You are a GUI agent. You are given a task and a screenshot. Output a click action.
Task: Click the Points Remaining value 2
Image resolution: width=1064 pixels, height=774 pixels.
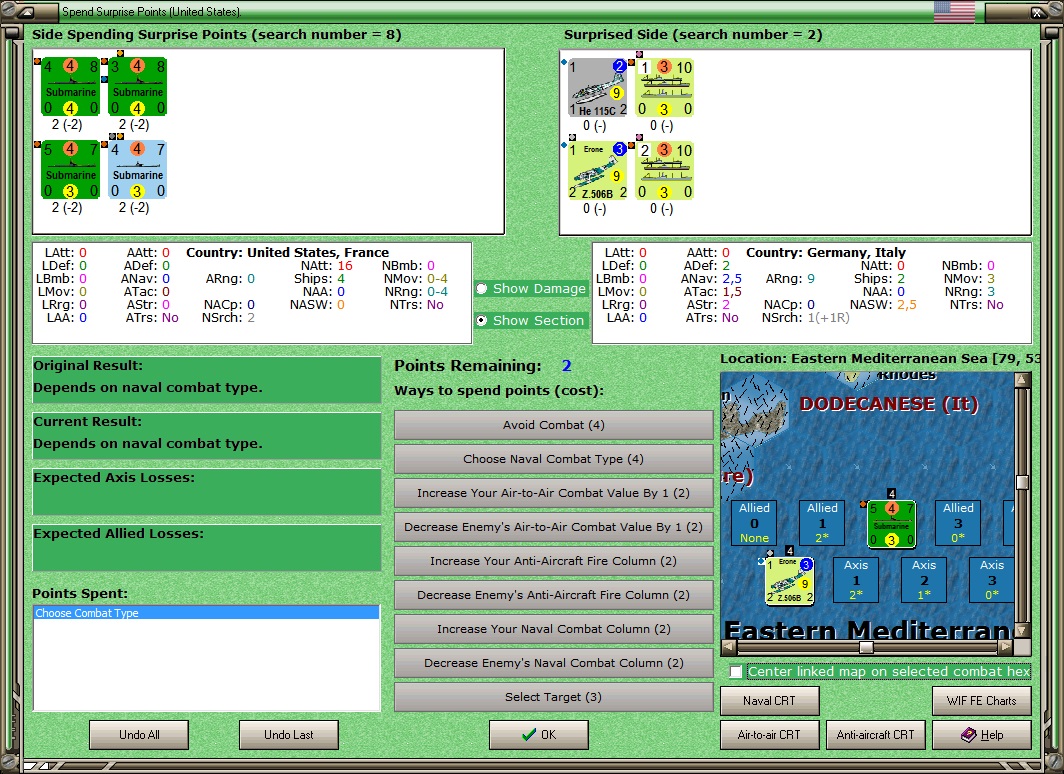click(x=567, y=366)
